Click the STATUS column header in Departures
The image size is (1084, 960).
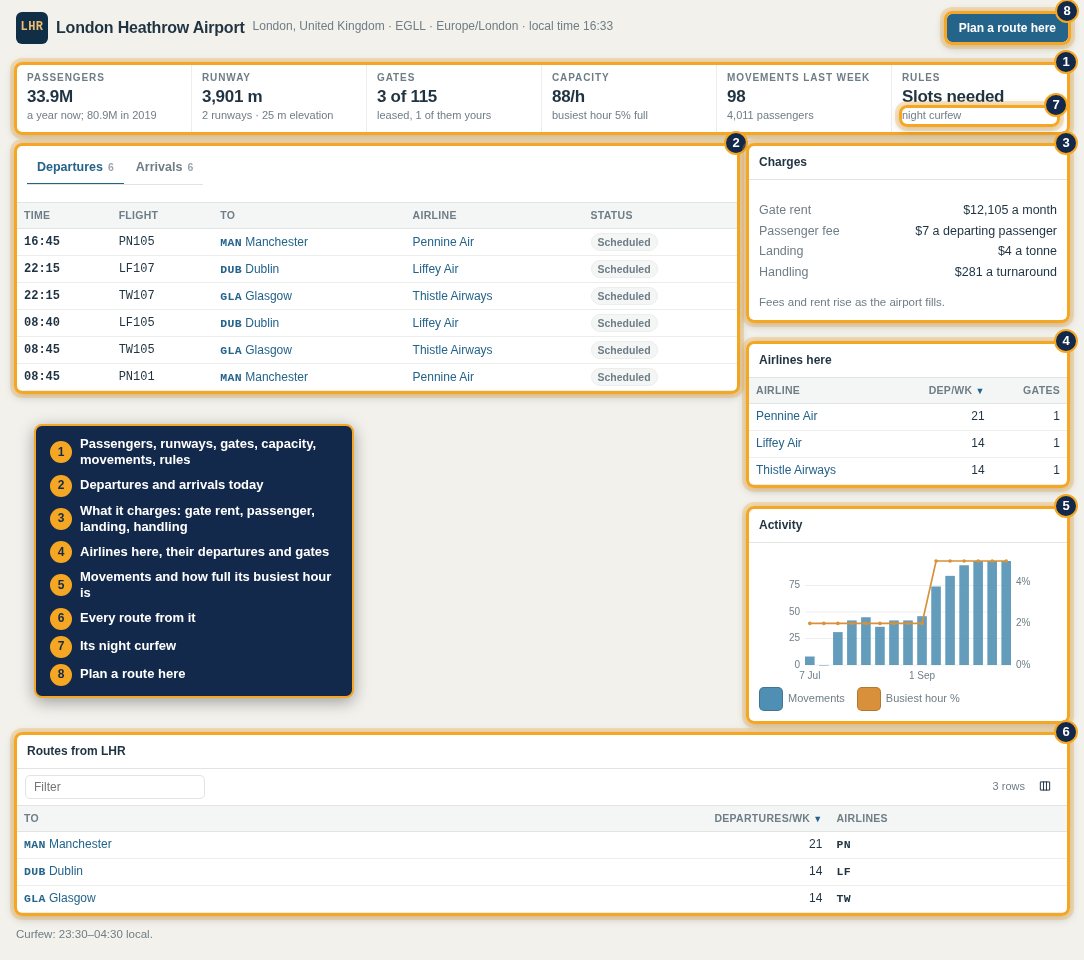pos(611,216)
